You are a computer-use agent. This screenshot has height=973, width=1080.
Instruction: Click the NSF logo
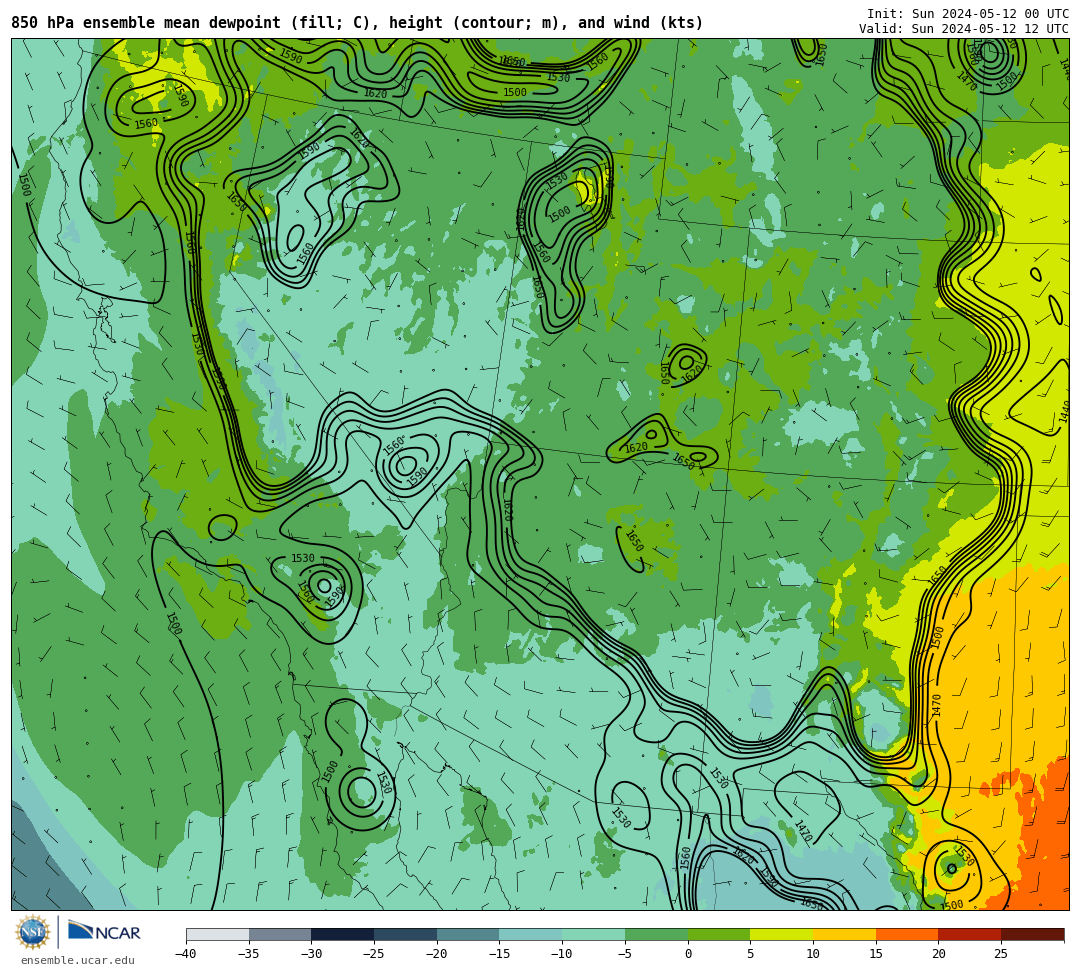[32, 933]
